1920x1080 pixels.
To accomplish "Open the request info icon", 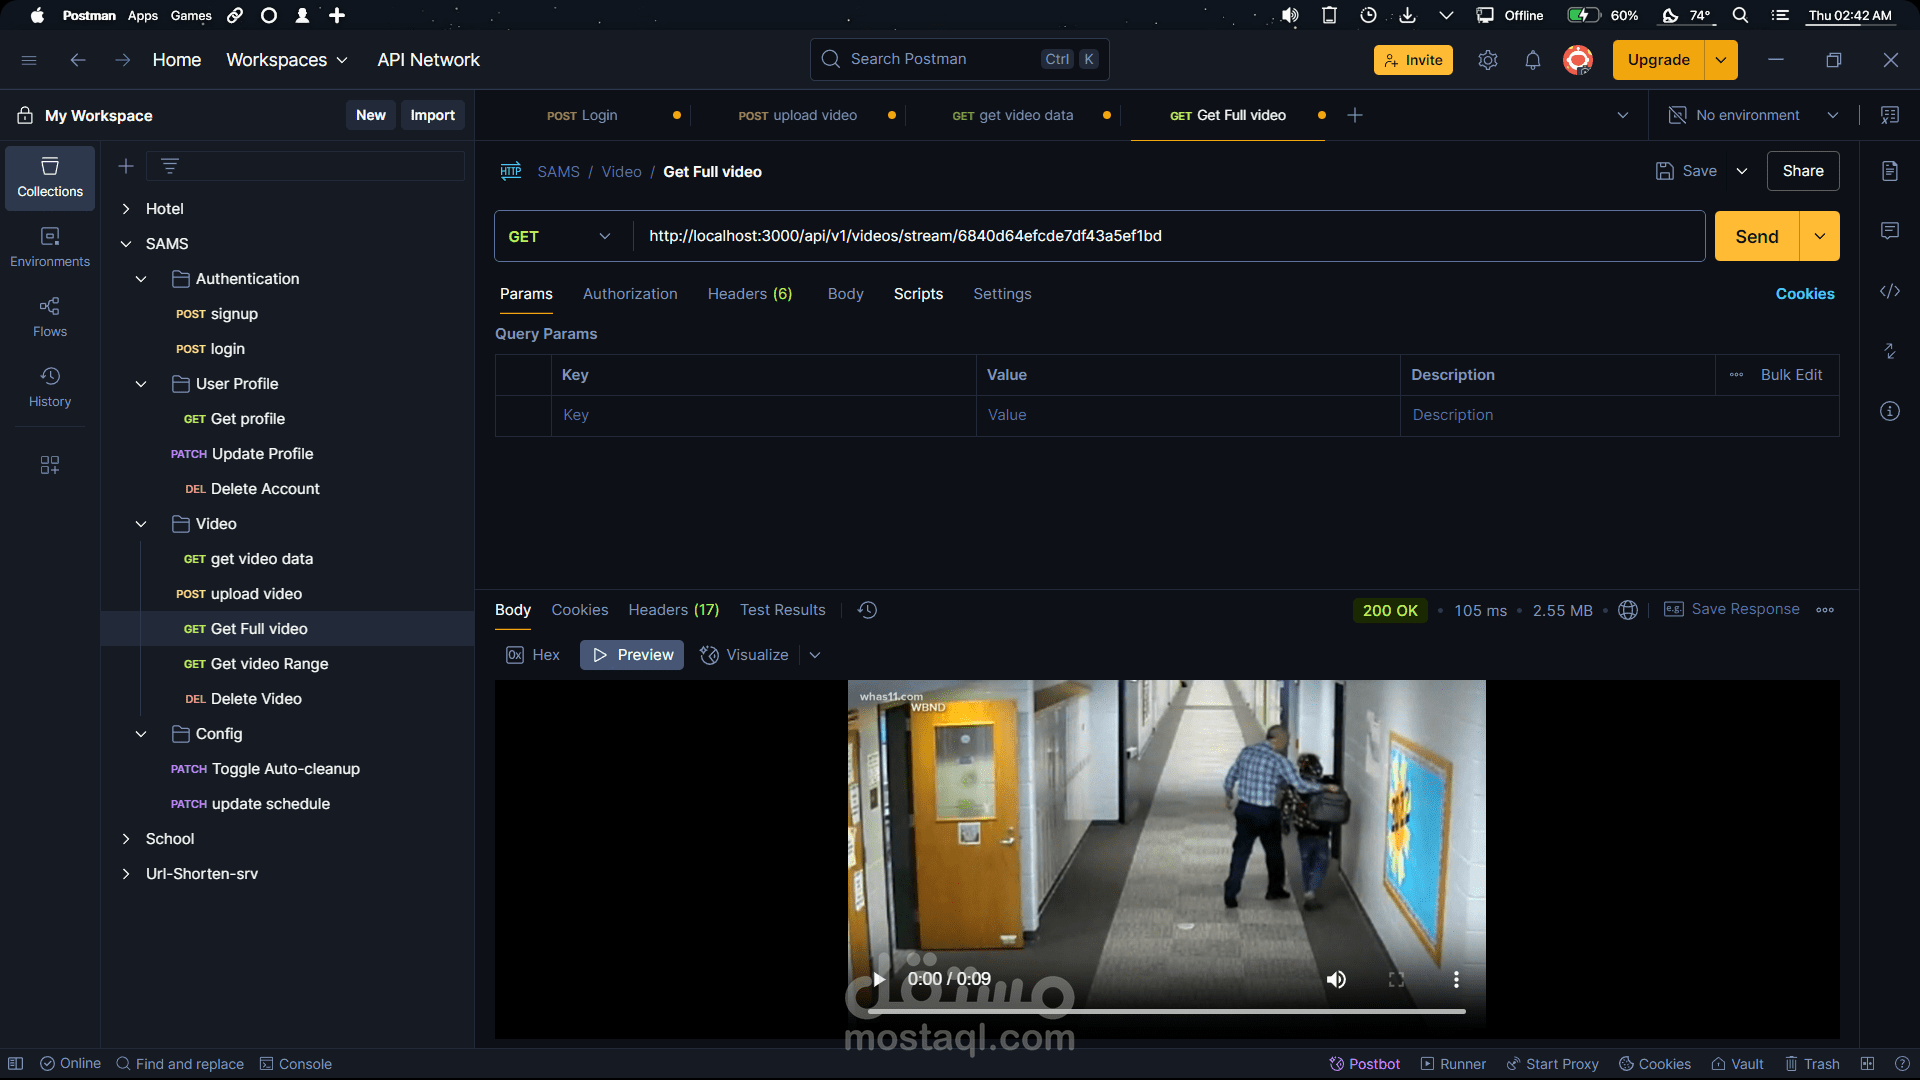I will coord(1890,411).
